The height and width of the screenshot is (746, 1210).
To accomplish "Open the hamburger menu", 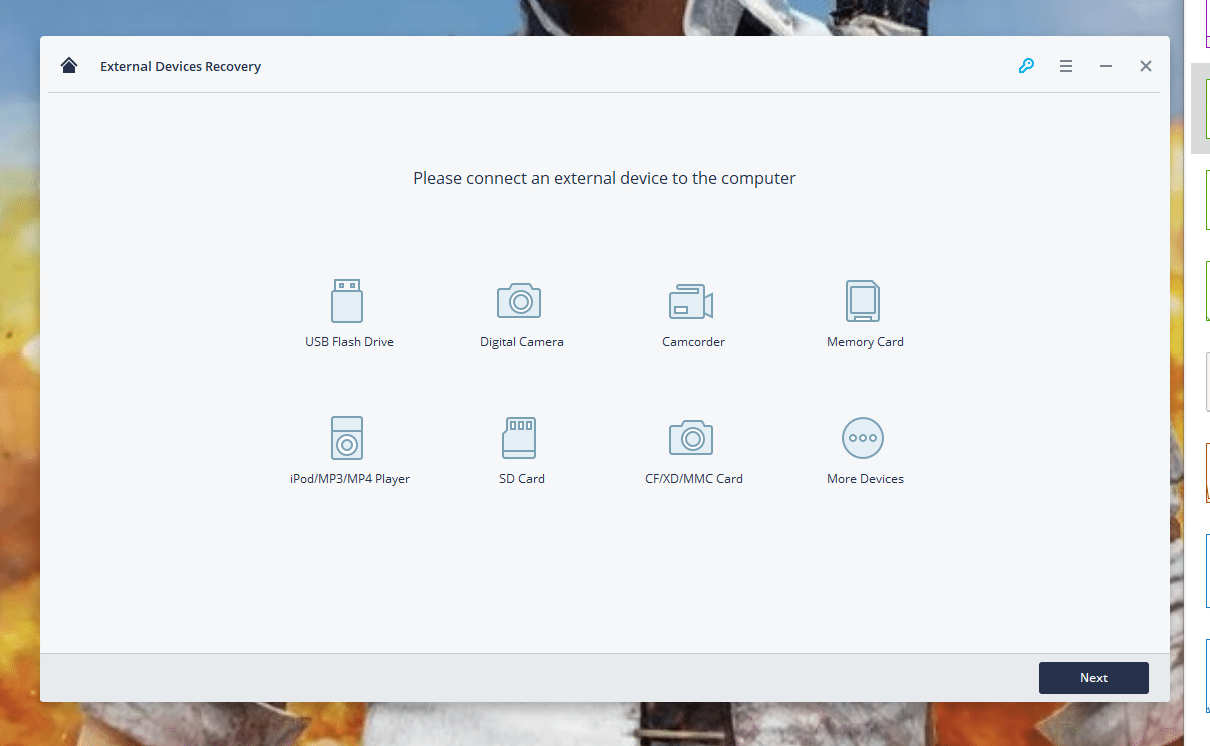I will (1066, 66).
